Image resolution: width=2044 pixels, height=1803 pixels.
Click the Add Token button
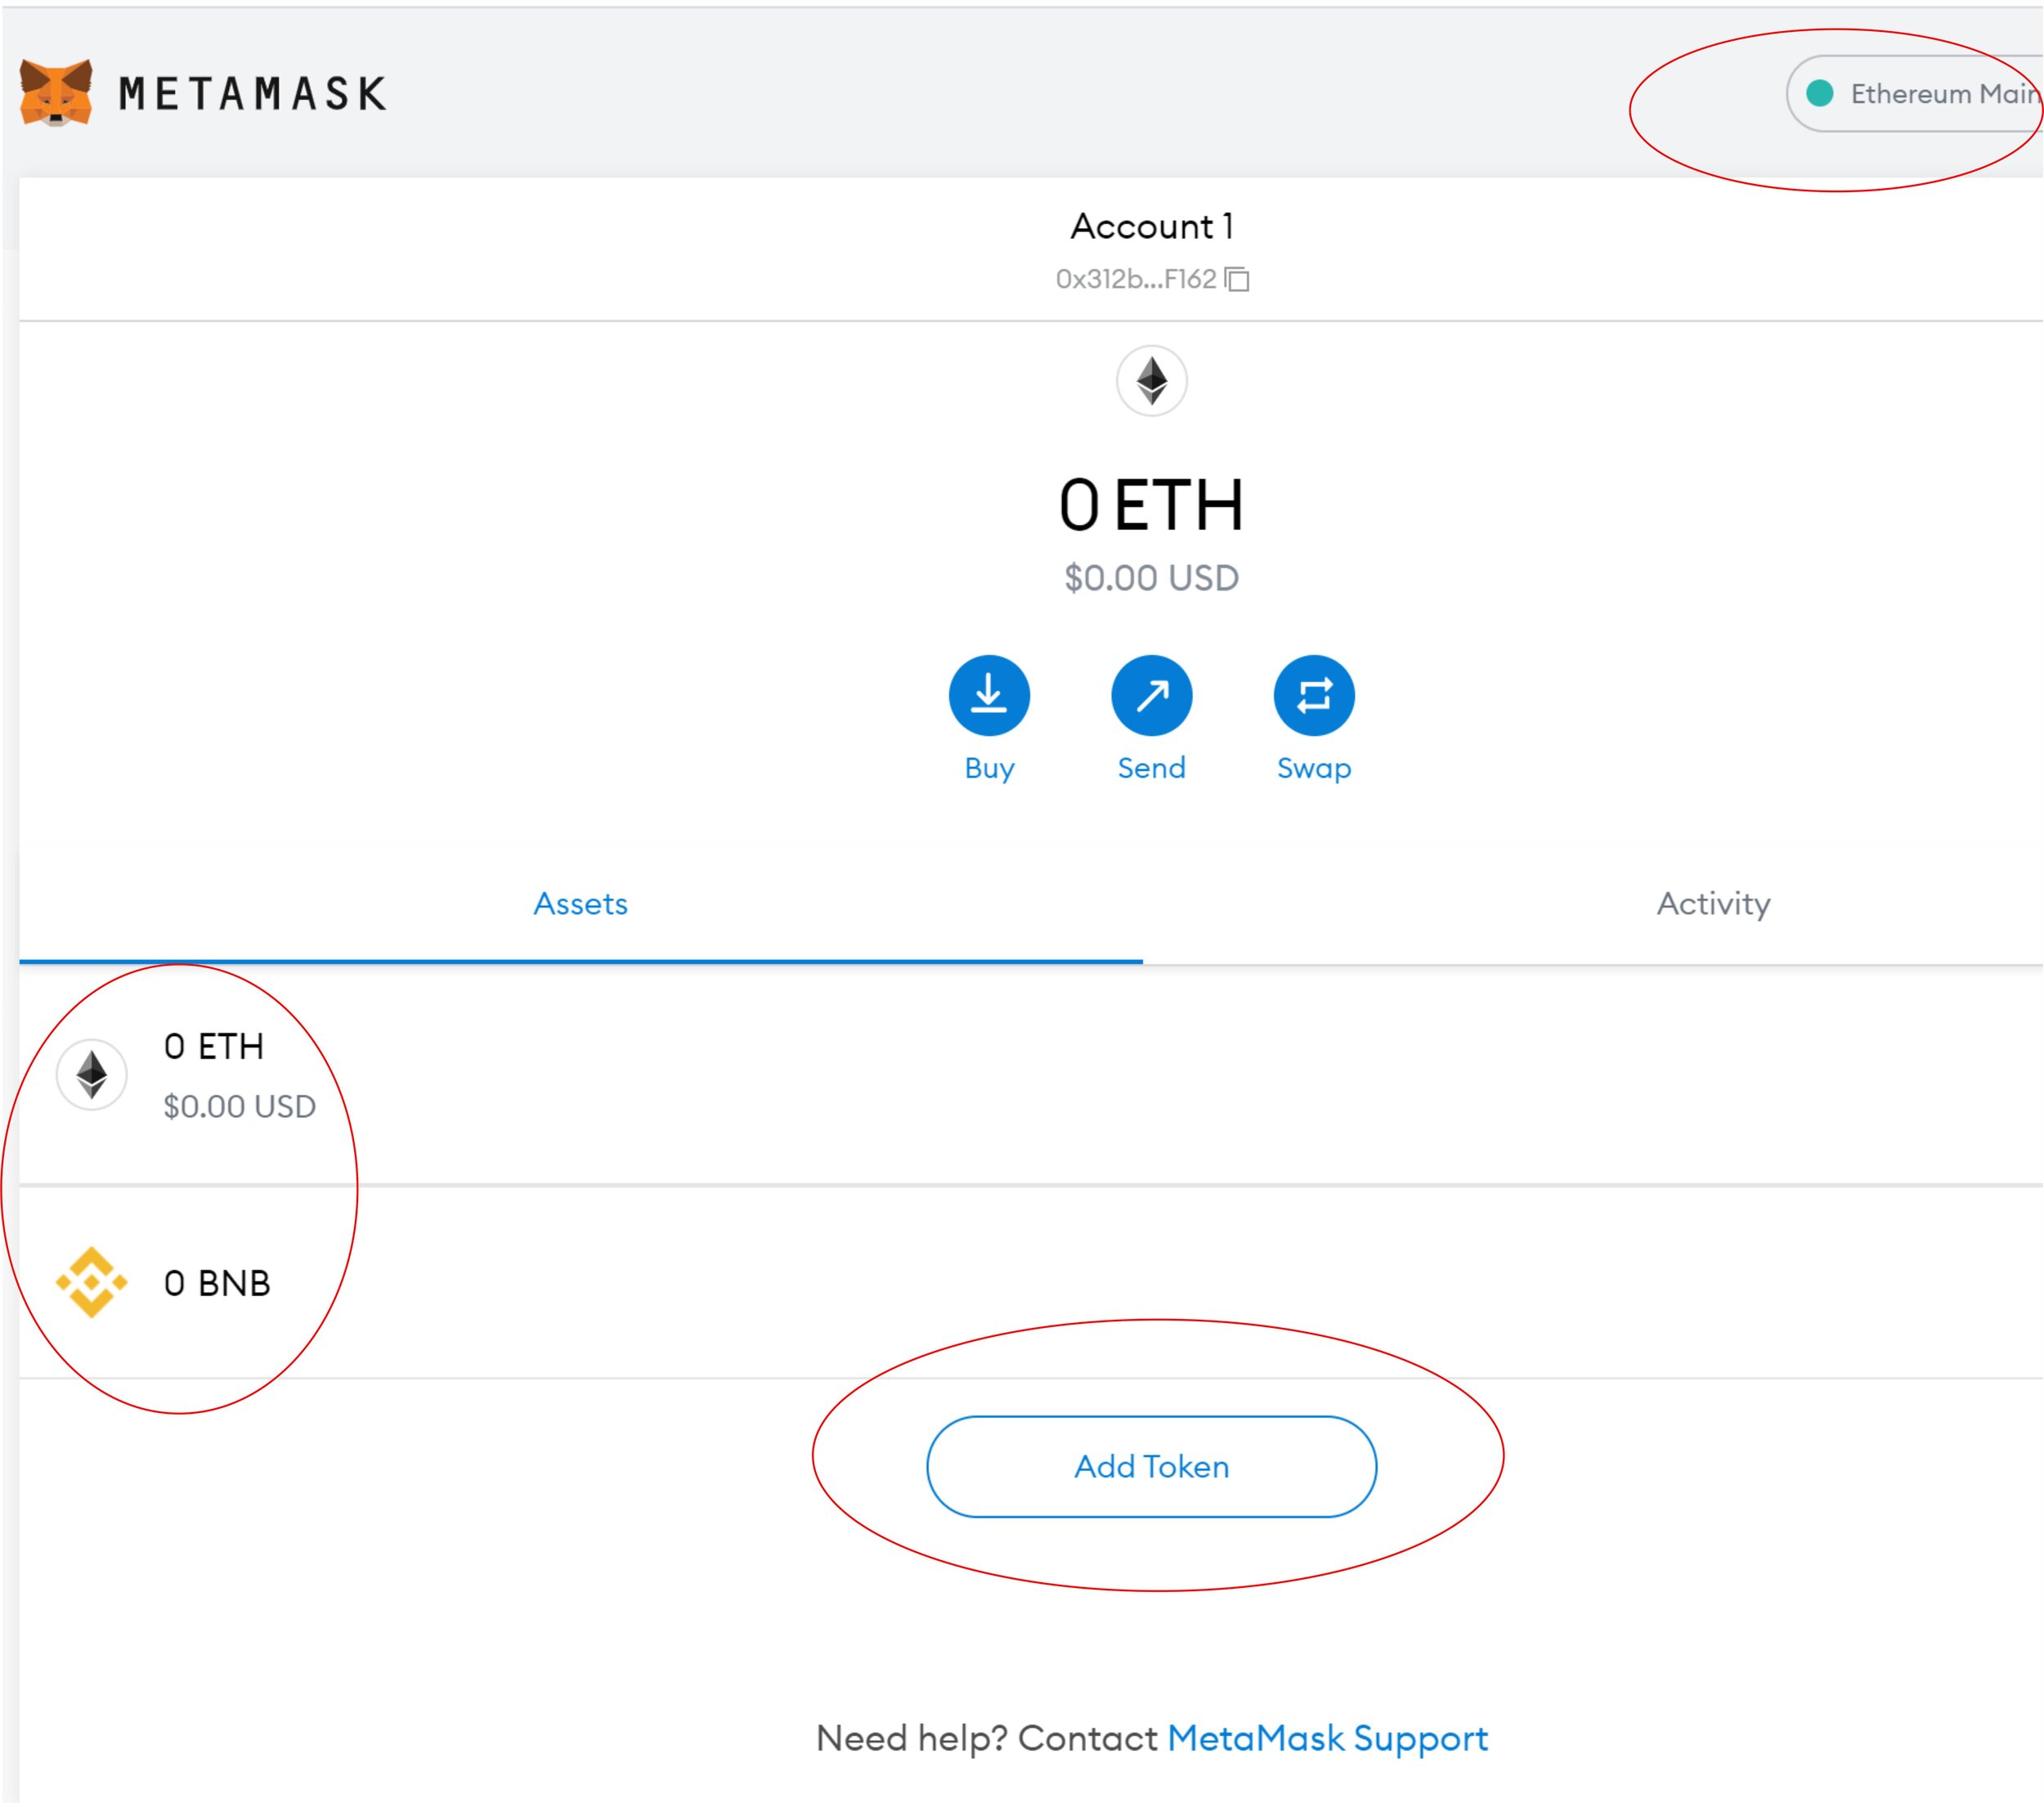coord(1151,1466)
